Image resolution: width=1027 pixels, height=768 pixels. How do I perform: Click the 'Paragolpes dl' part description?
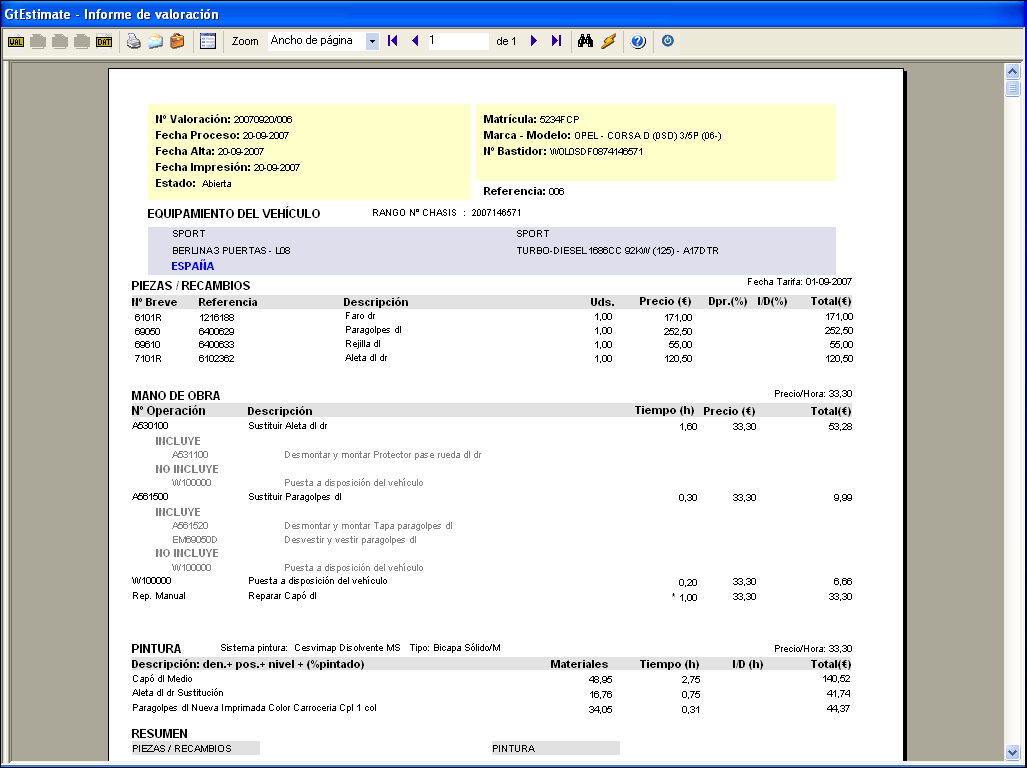373,330
